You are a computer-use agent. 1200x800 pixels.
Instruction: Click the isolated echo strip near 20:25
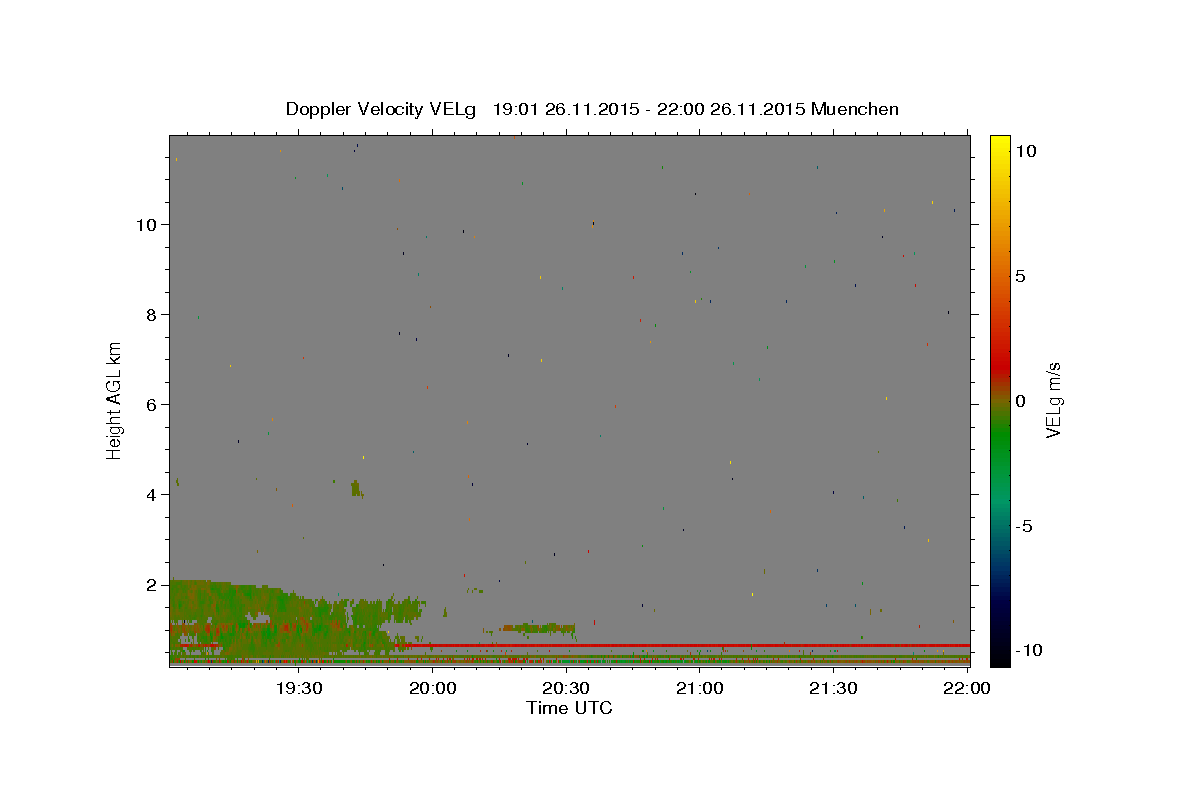coord(538,628)
